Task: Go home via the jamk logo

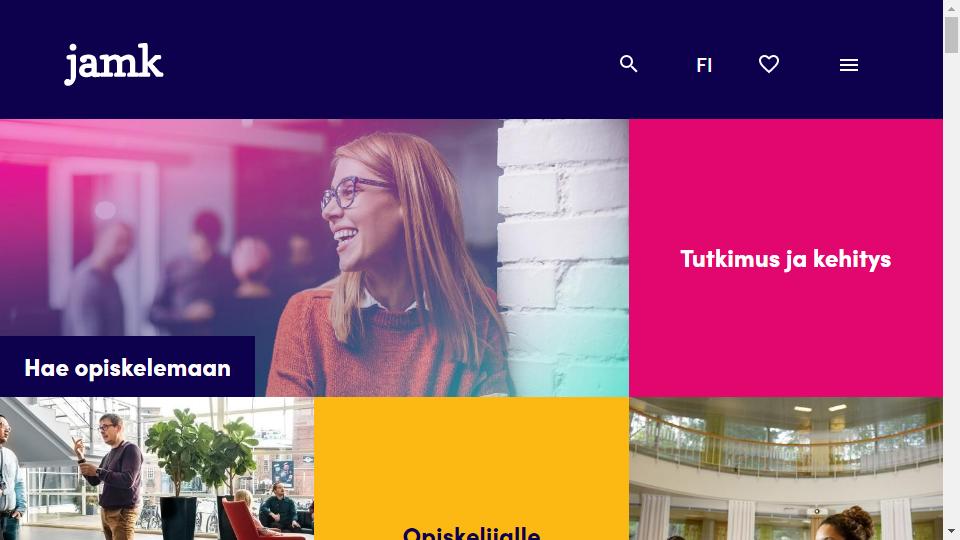Action: (x=114, y=64)
